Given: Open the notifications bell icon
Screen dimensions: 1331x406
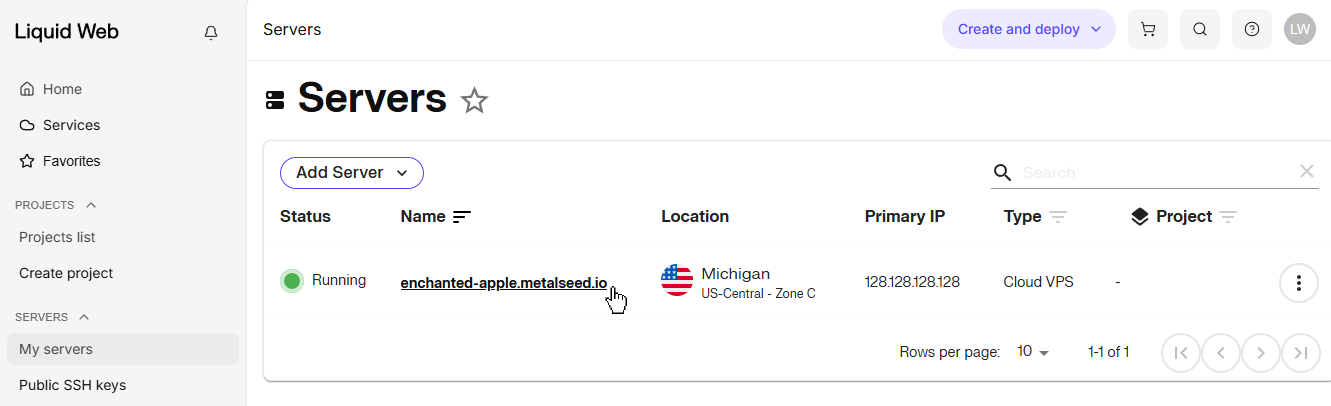Looking at the screenshot, I should click(211, 33).
